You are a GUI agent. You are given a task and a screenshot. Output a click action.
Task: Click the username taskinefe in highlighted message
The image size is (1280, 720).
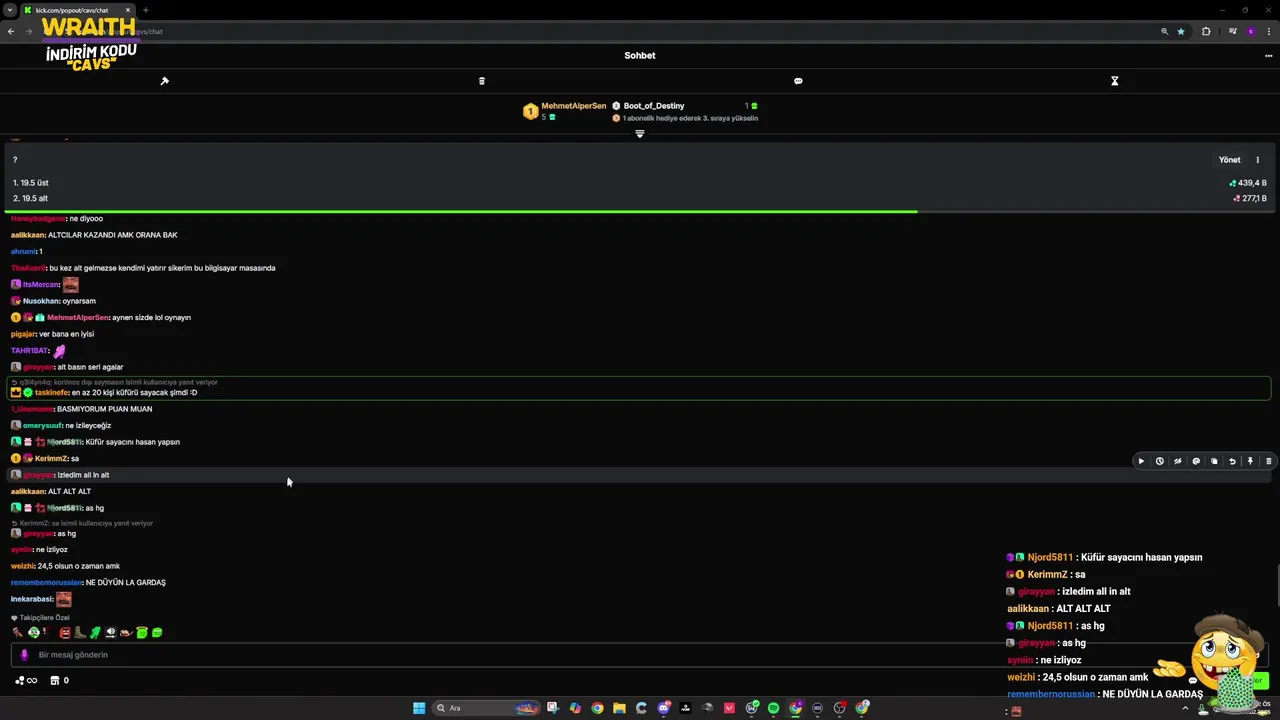pyautogui.click(x=52, y=393)
